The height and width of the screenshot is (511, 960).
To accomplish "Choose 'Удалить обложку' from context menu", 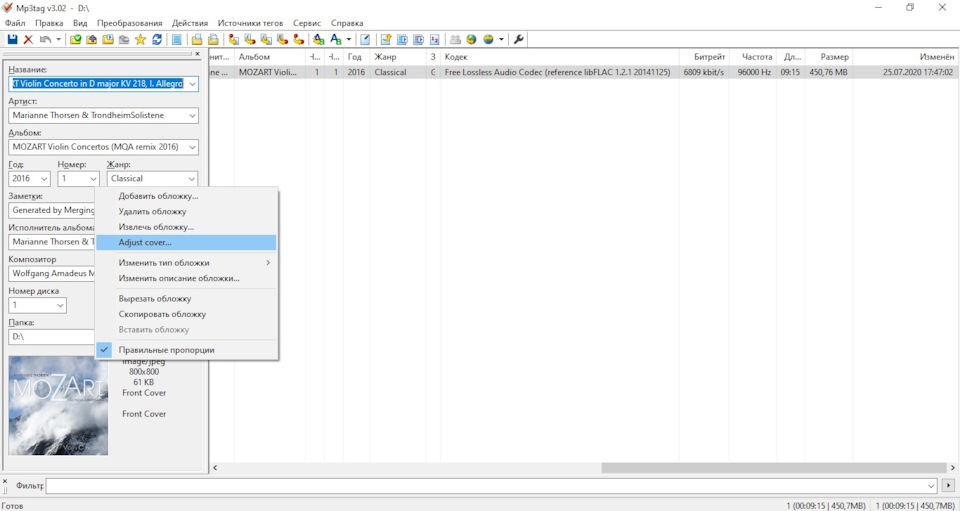I will point(187,212).
